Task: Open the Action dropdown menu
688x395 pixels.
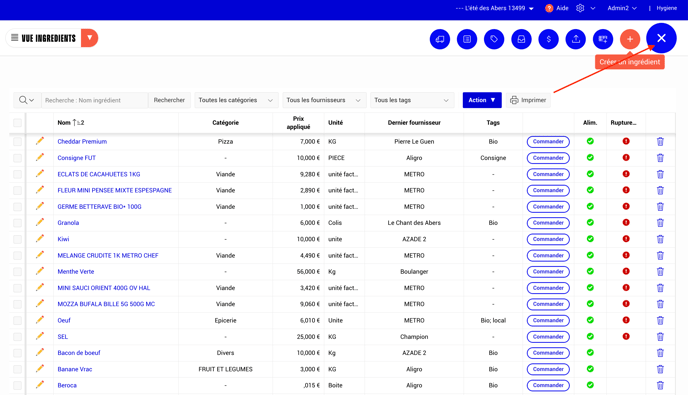Action: (x=482, y=100)
